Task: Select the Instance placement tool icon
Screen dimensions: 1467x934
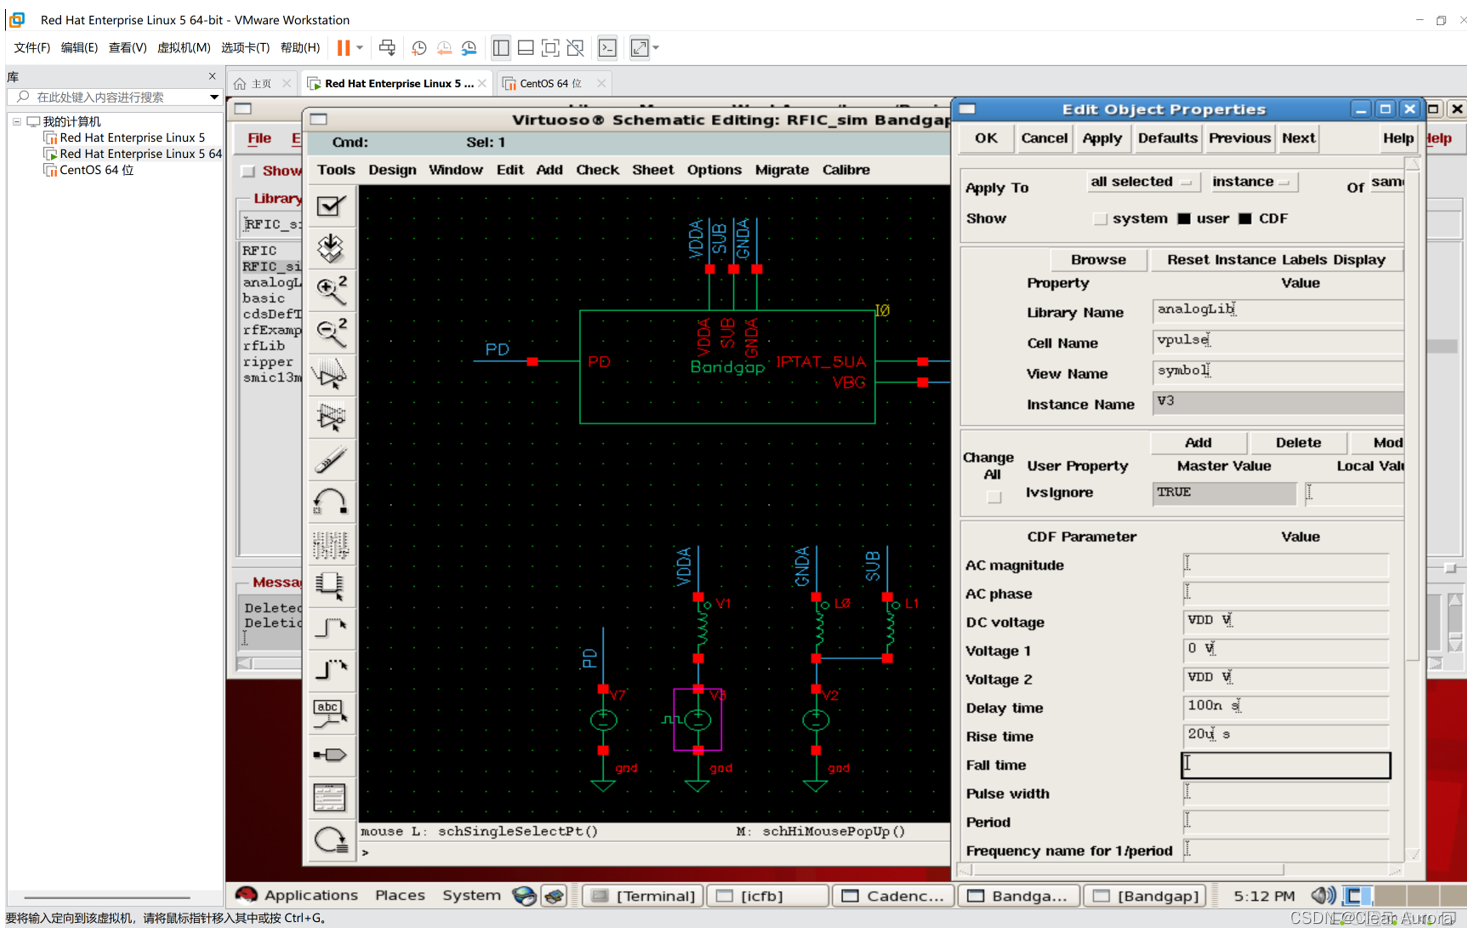Action: click(330, 583)
